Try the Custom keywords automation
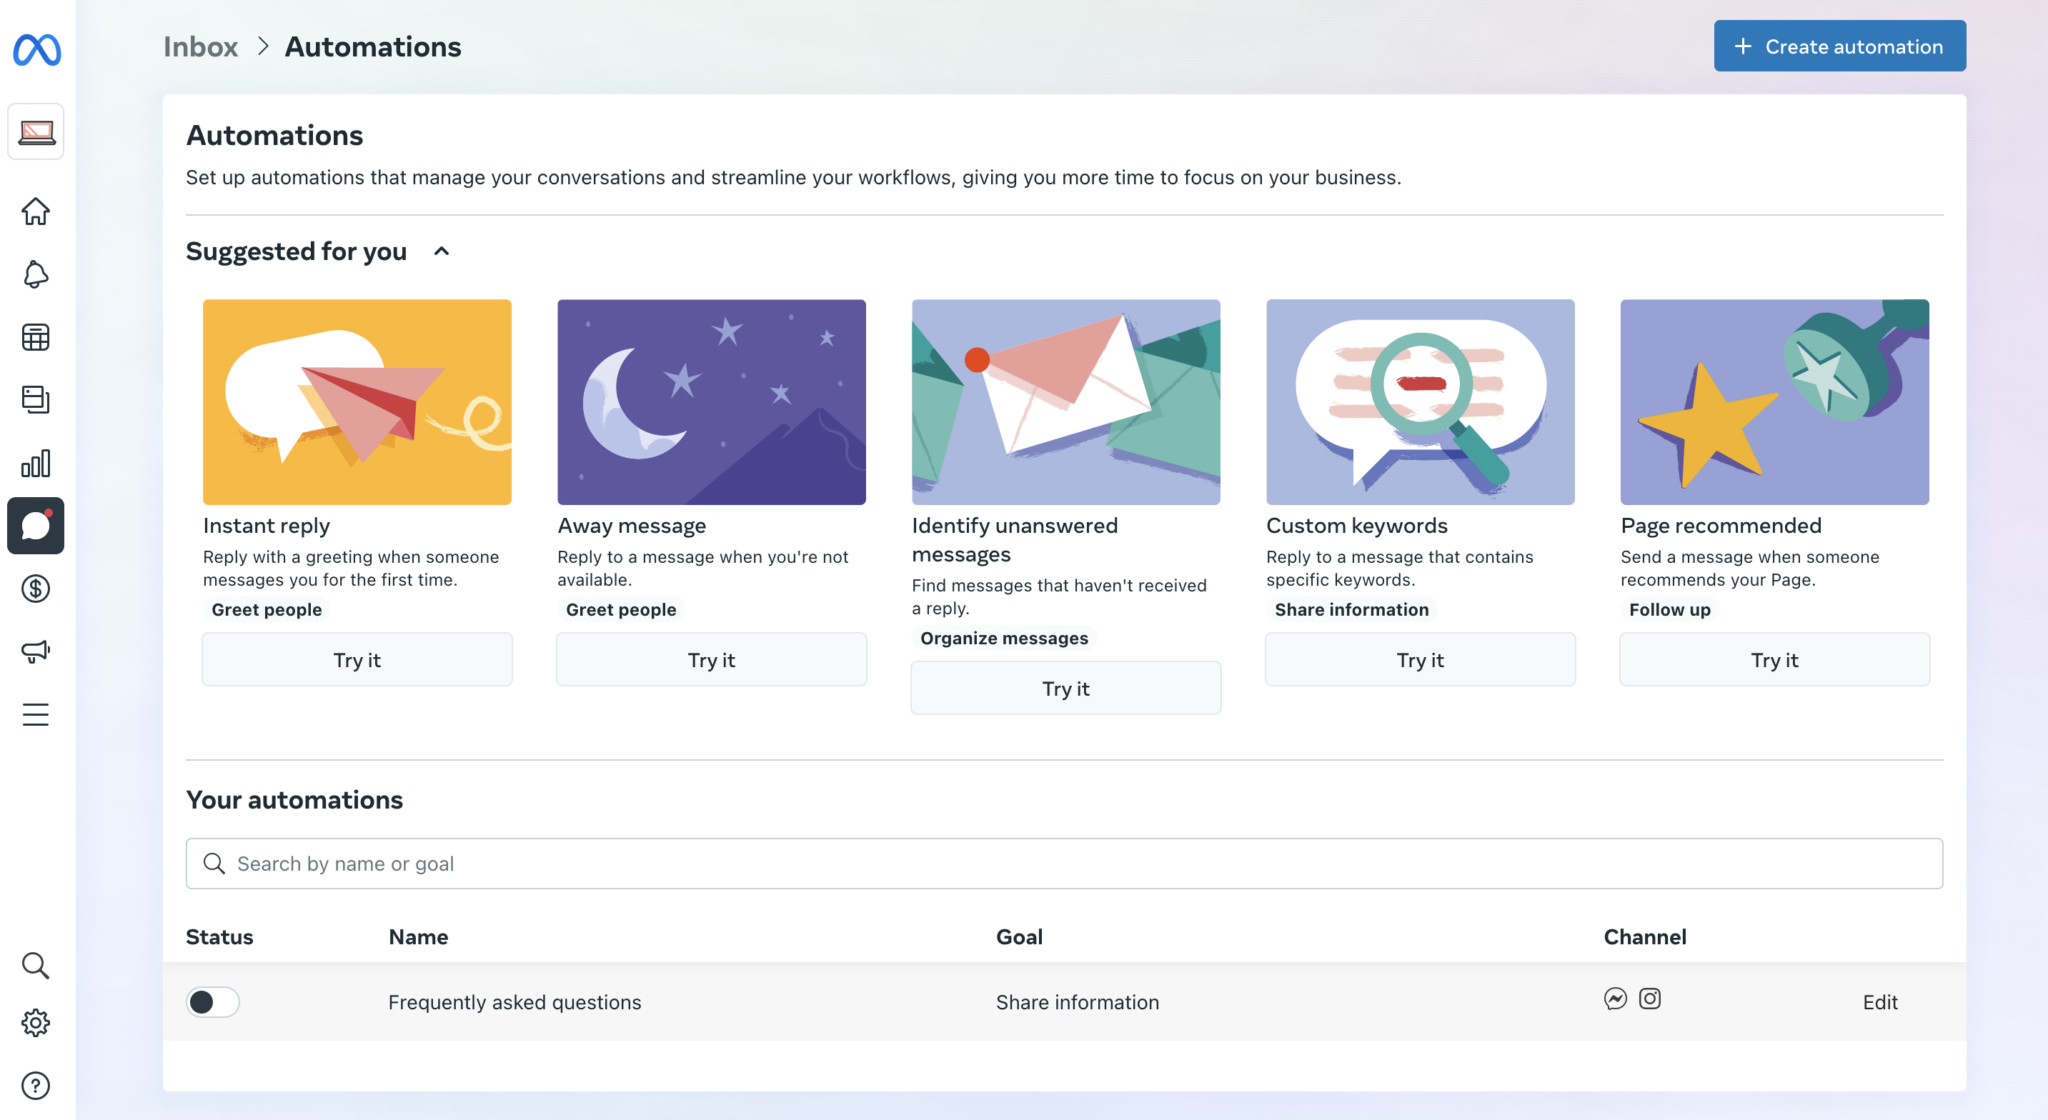The height and width of the screenshot is (1120, 2048). click(x=1420, y=660)
